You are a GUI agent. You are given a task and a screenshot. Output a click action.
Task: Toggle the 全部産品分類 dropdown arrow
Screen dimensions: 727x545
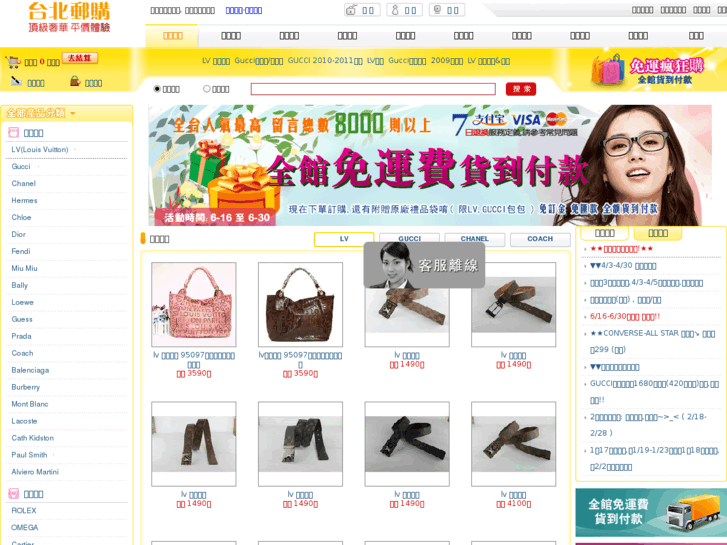tap(73, 113)
